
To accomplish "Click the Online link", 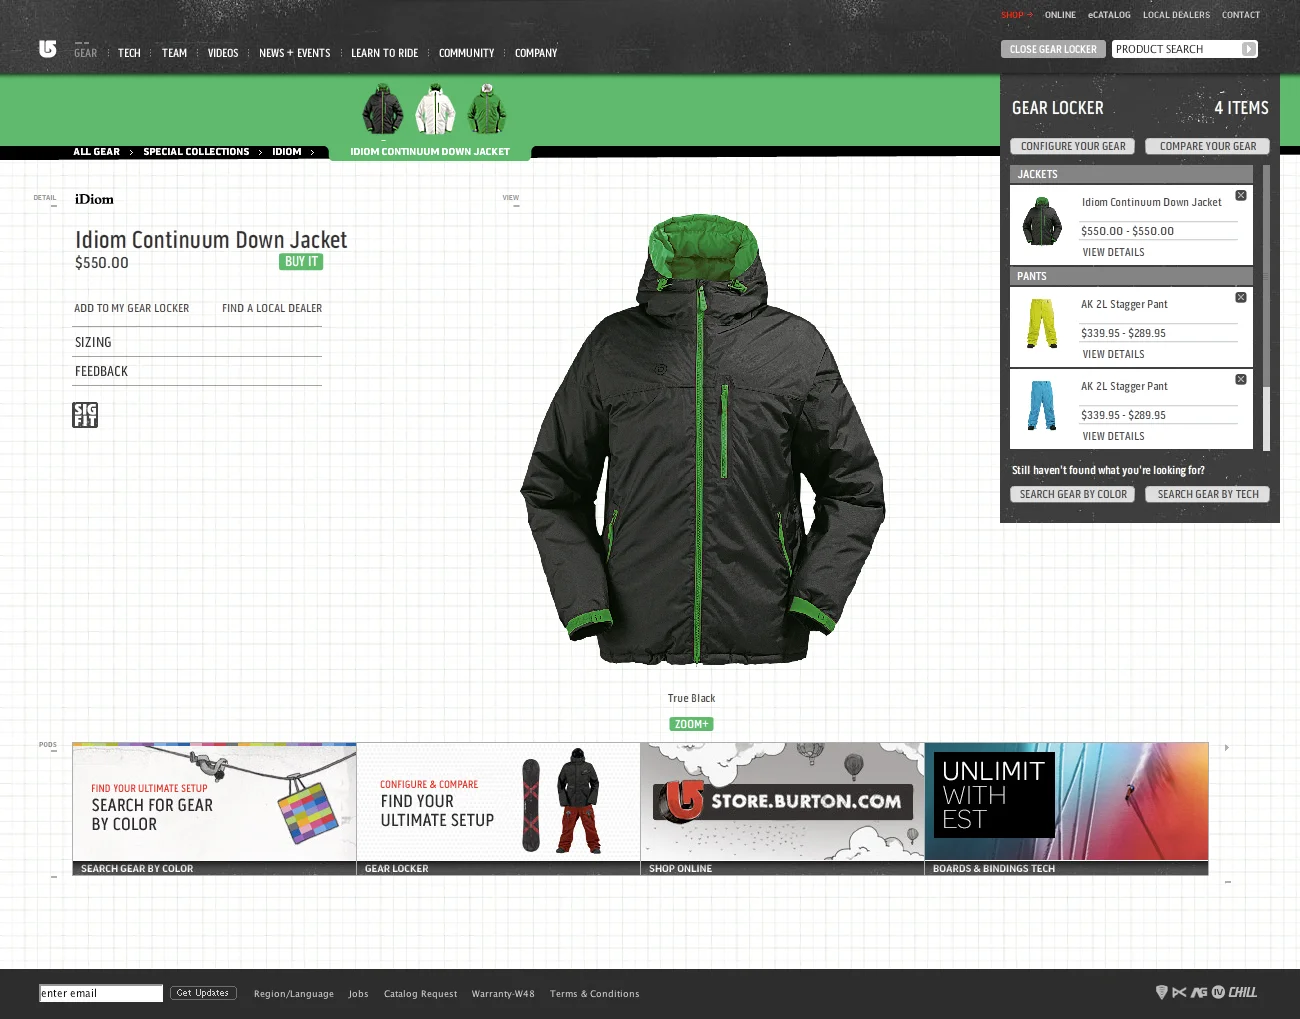I will [1060, 15].
